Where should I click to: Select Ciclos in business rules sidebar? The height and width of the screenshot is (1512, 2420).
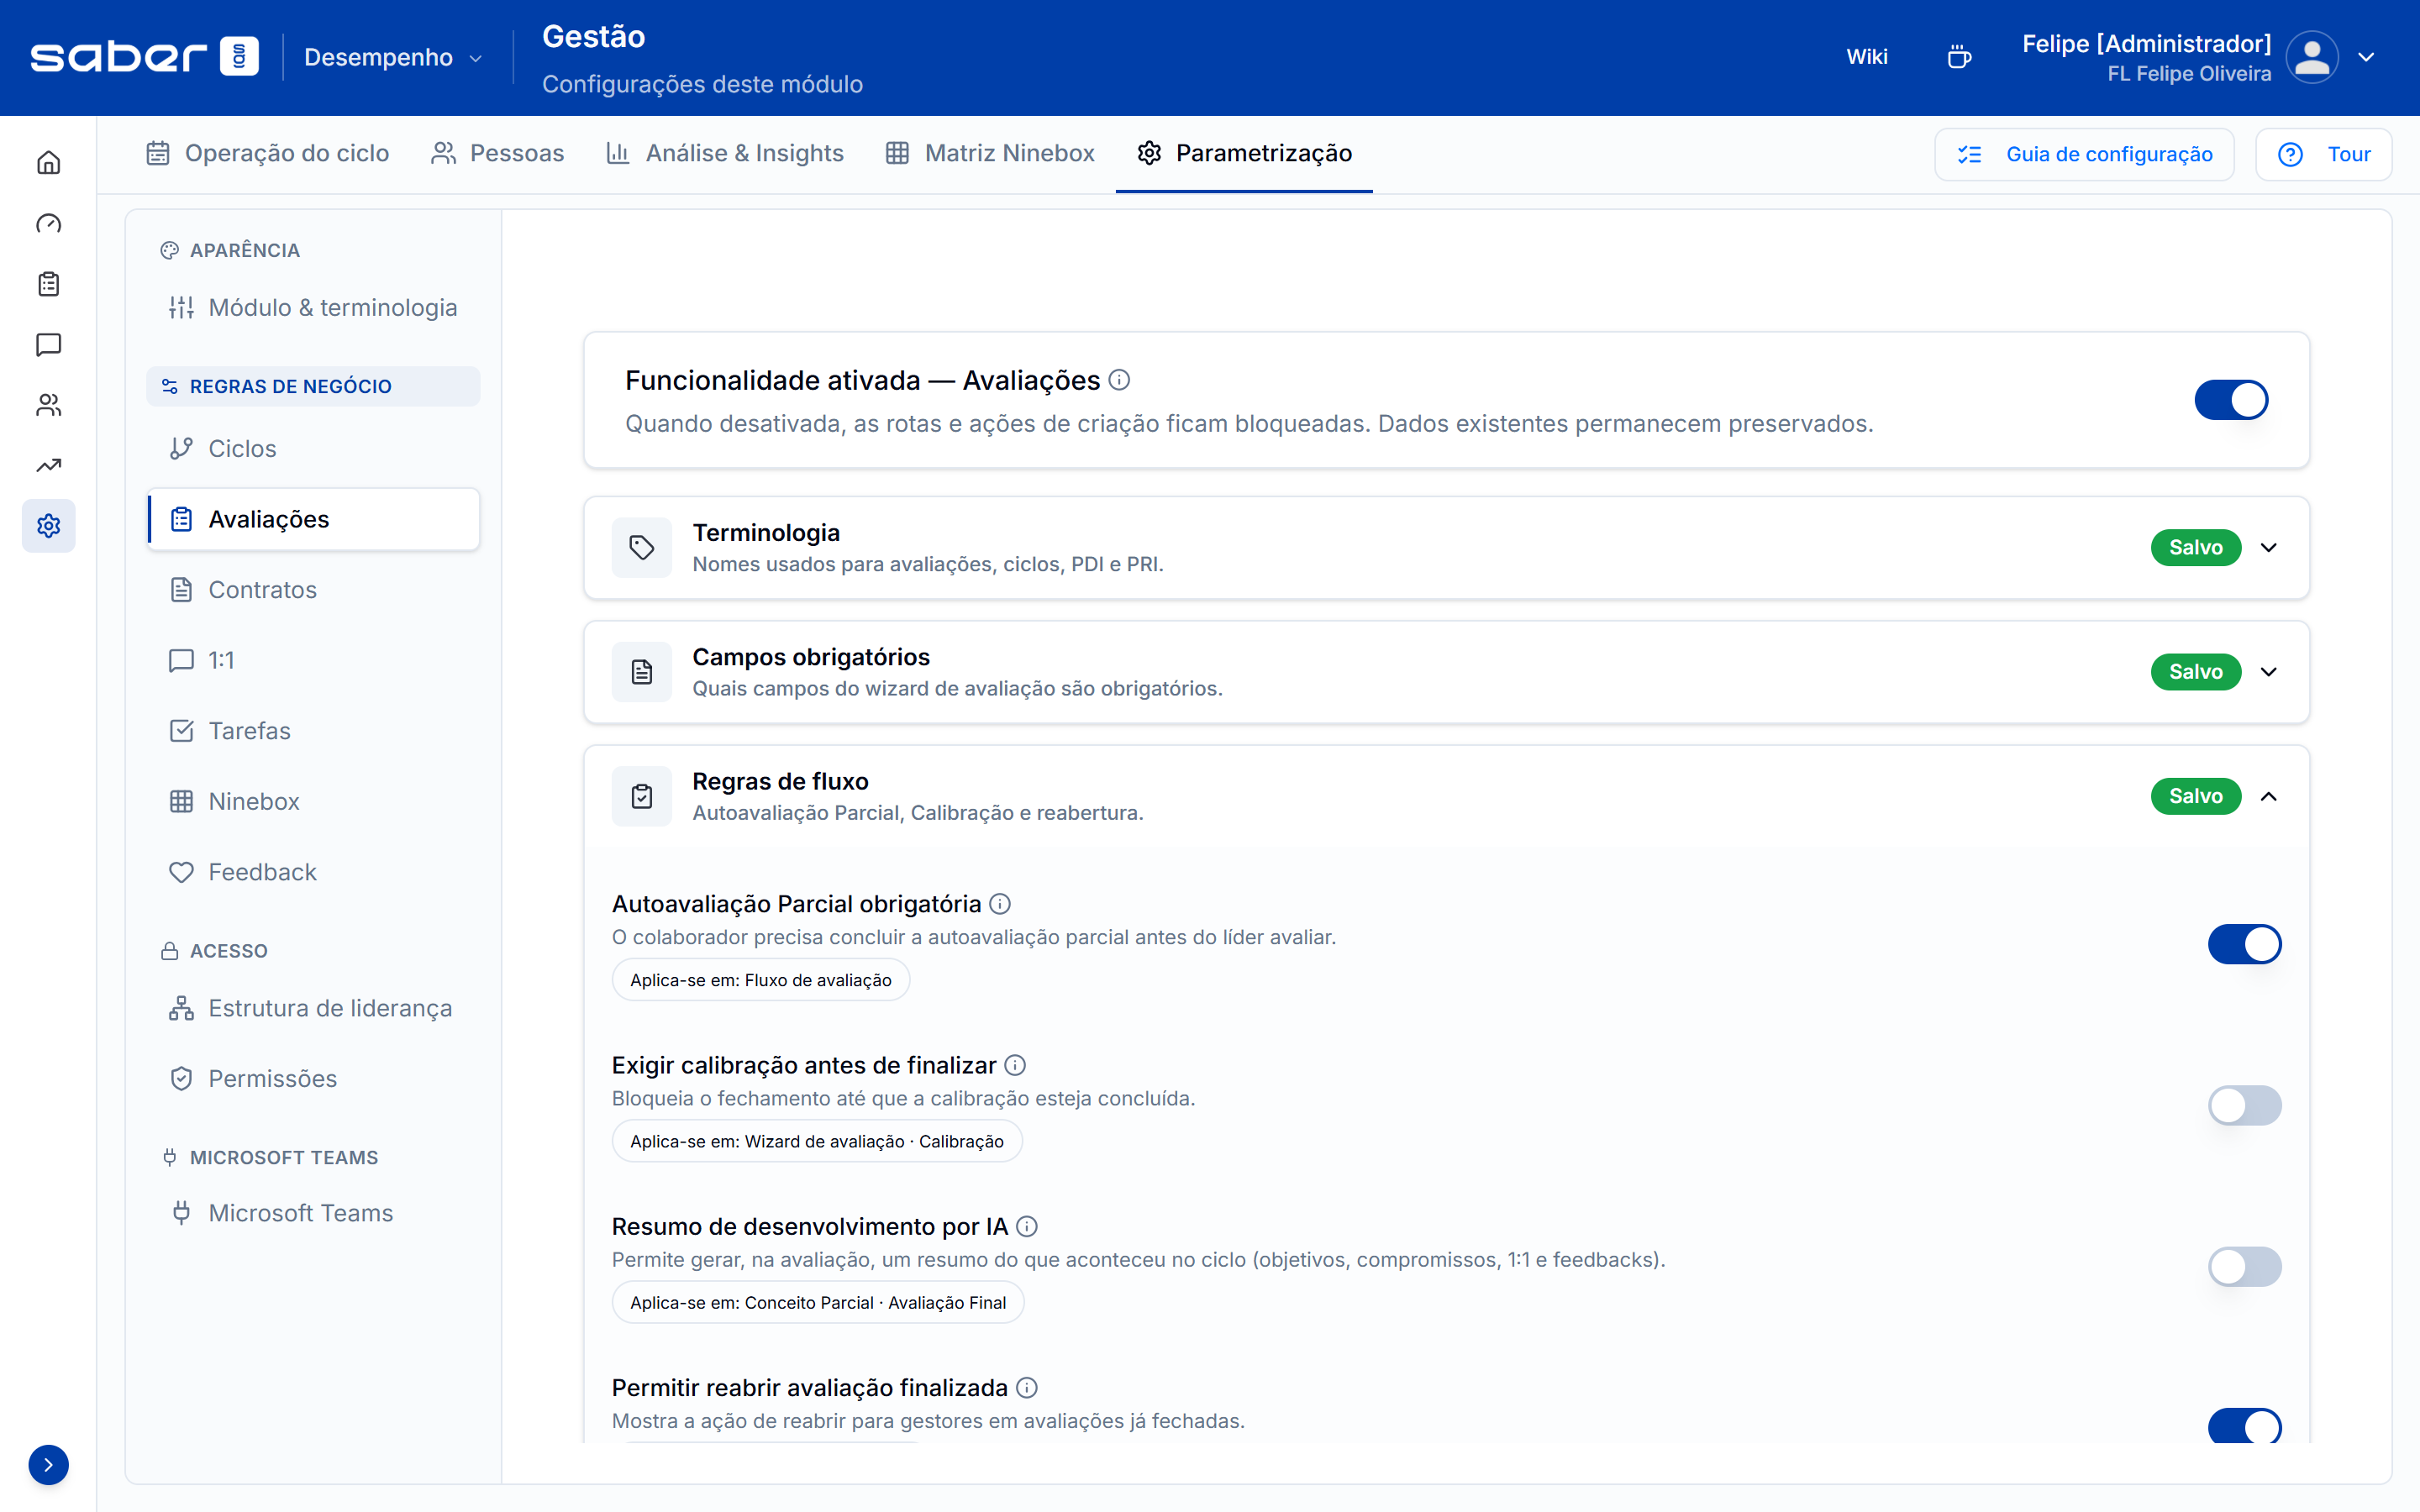coord(313,449)
